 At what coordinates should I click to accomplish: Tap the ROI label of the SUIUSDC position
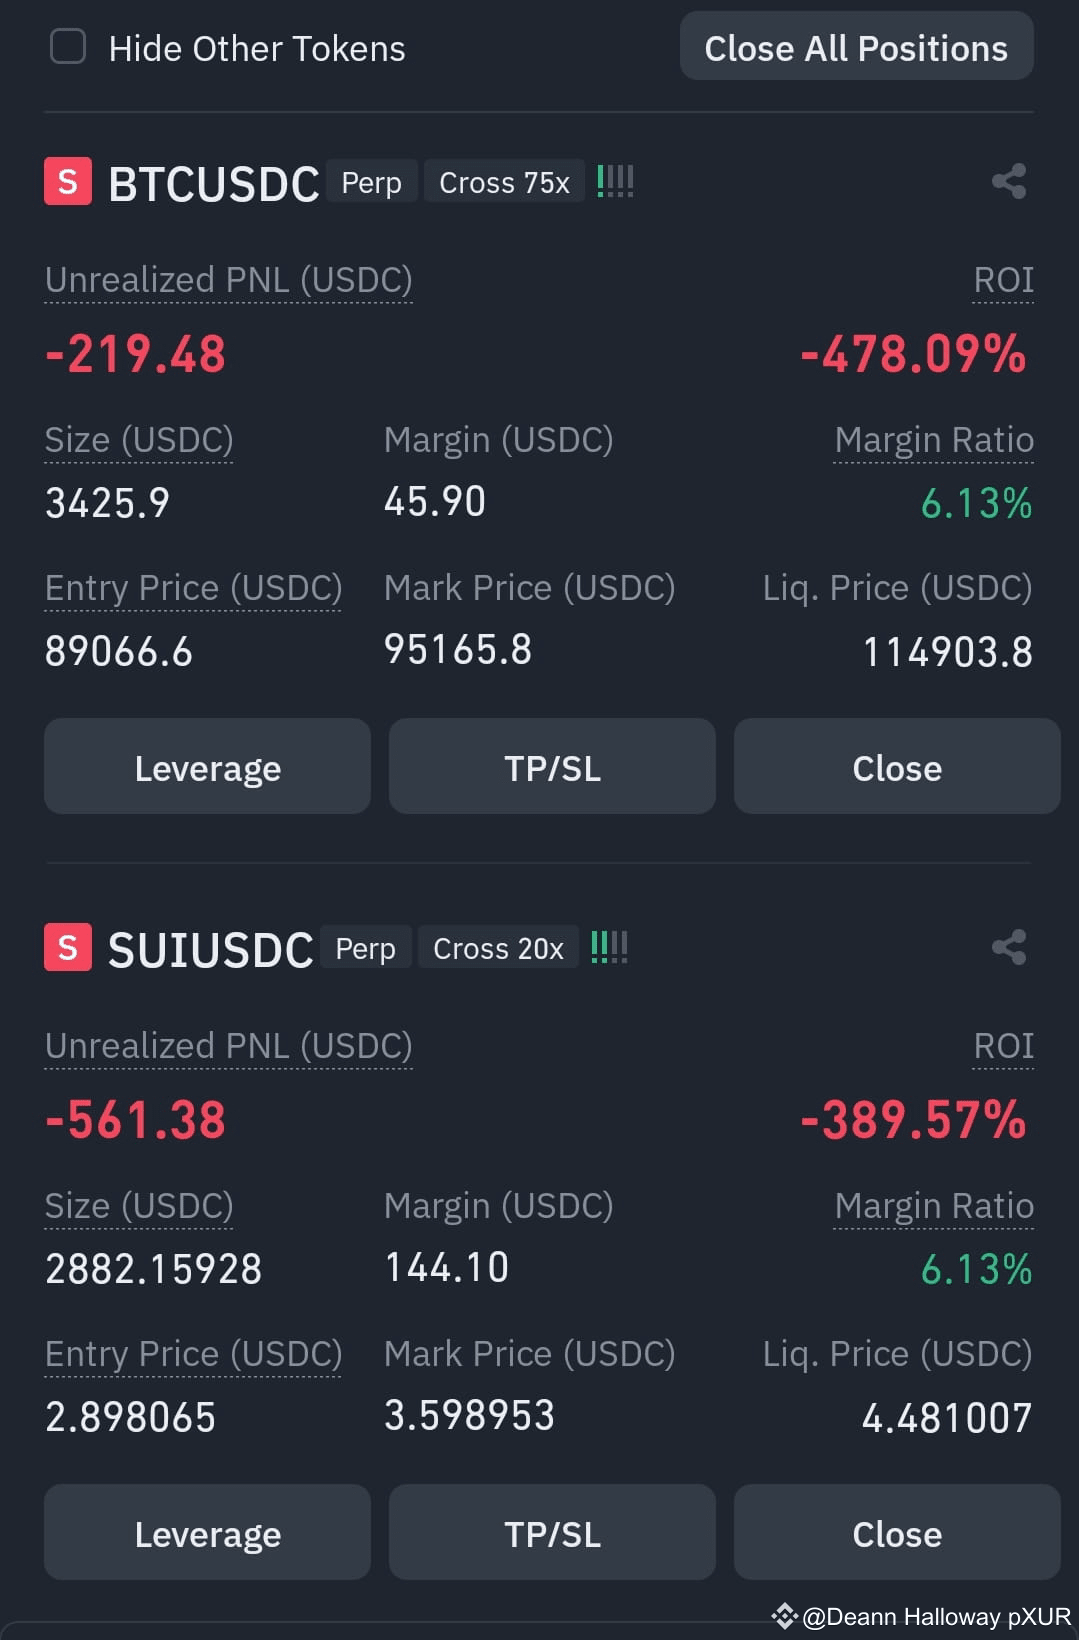[x=1003, y=1046]
